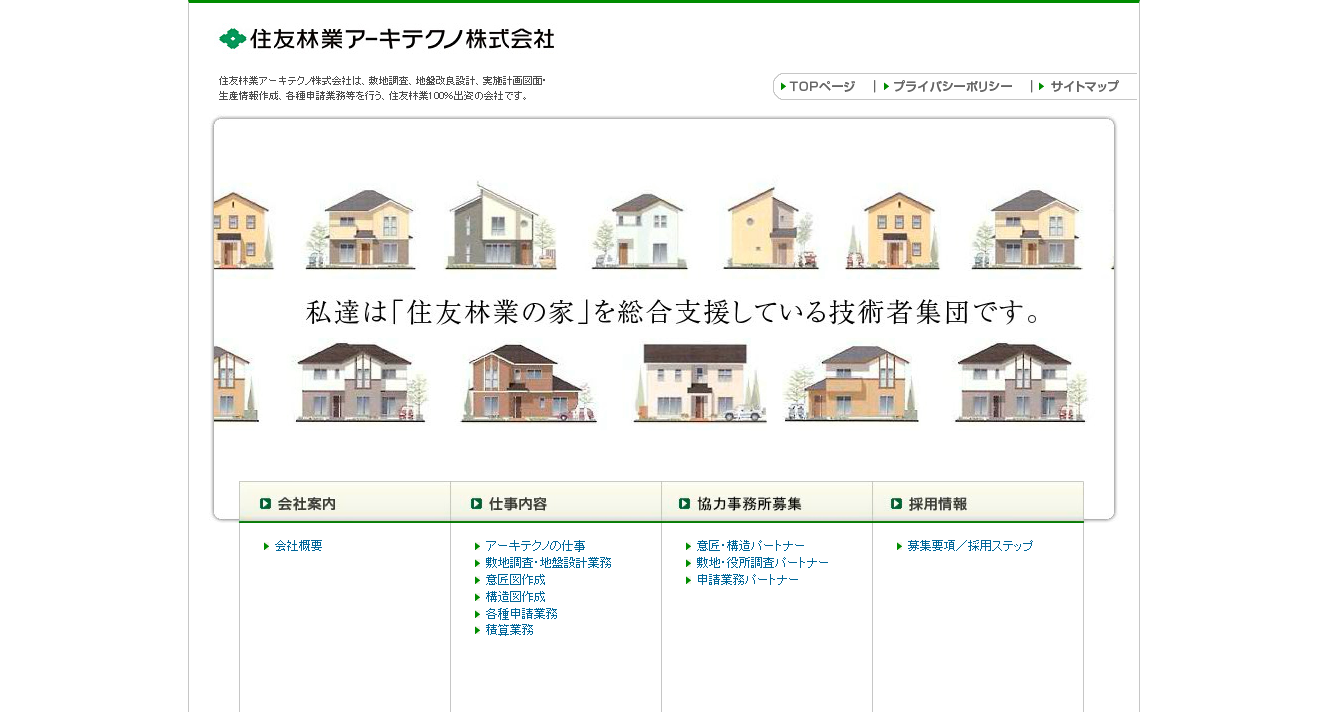Click the green square icon beside 仕事内容
Screen dimensions: 1325x712
pyautogui.click(x=477, y=503)
